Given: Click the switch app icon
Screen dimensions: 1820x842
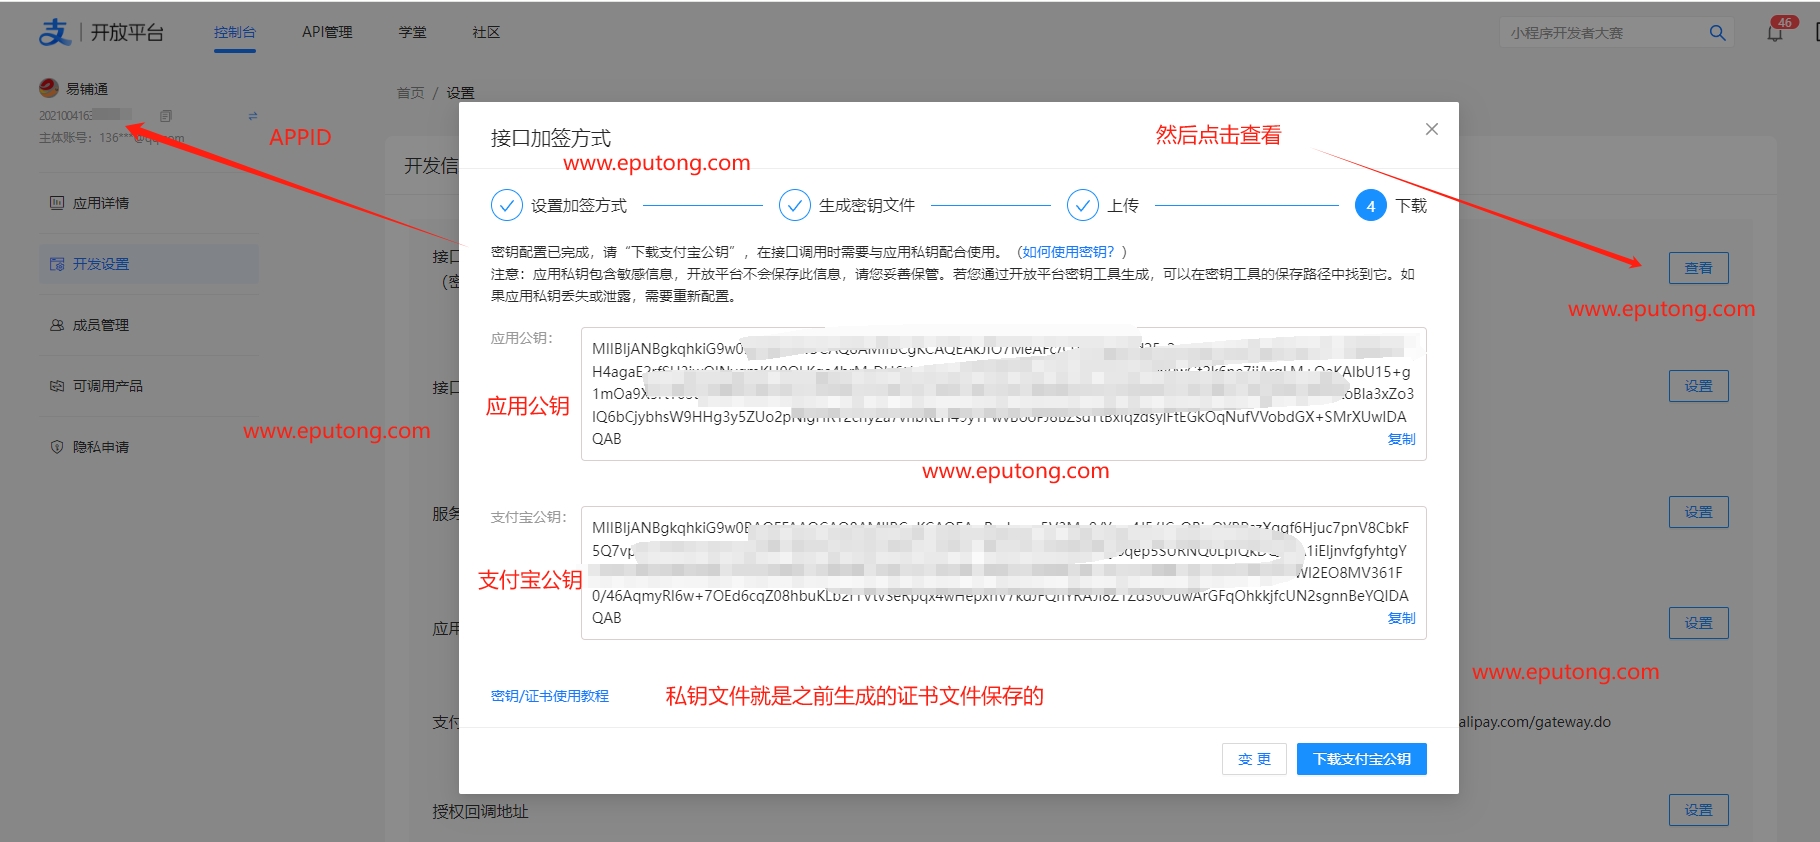Looking at the screenshot, I should (252, 116).
